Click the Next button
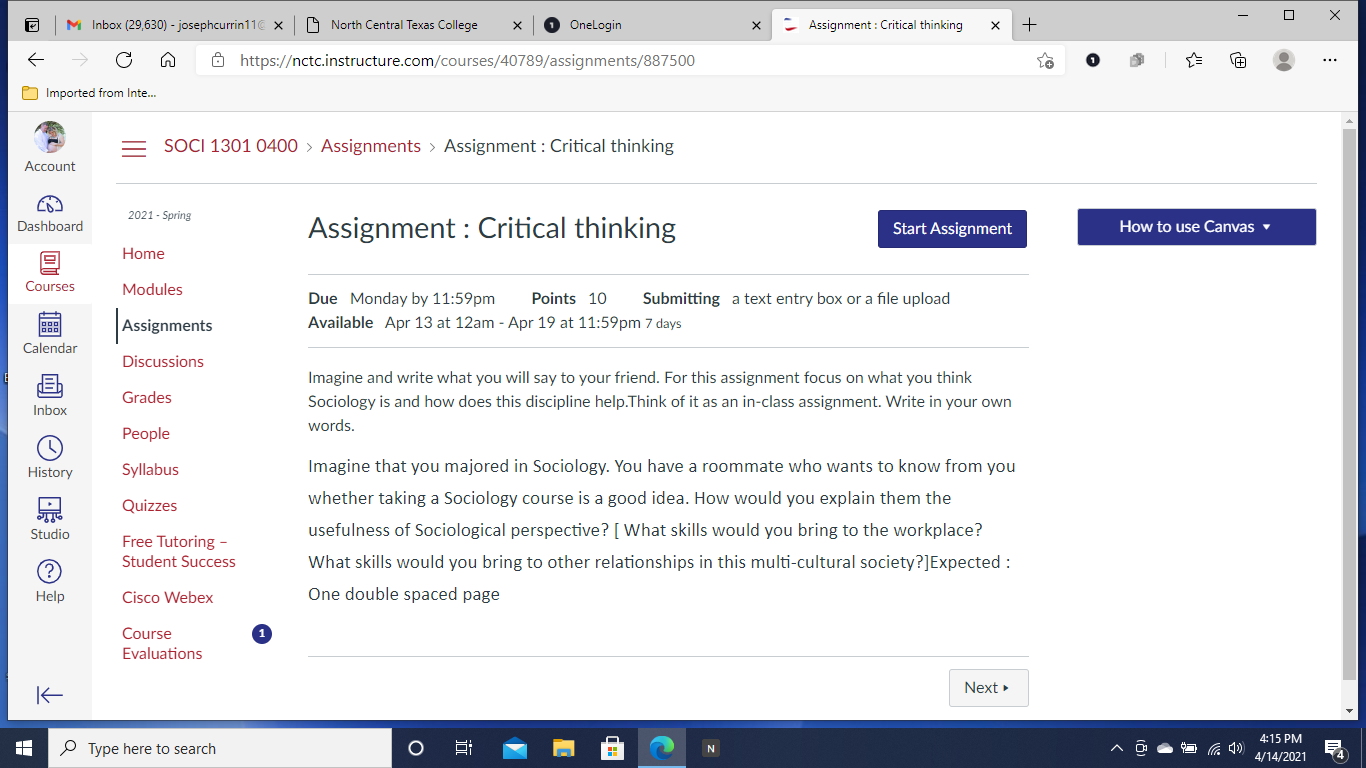 click(988, 688)
